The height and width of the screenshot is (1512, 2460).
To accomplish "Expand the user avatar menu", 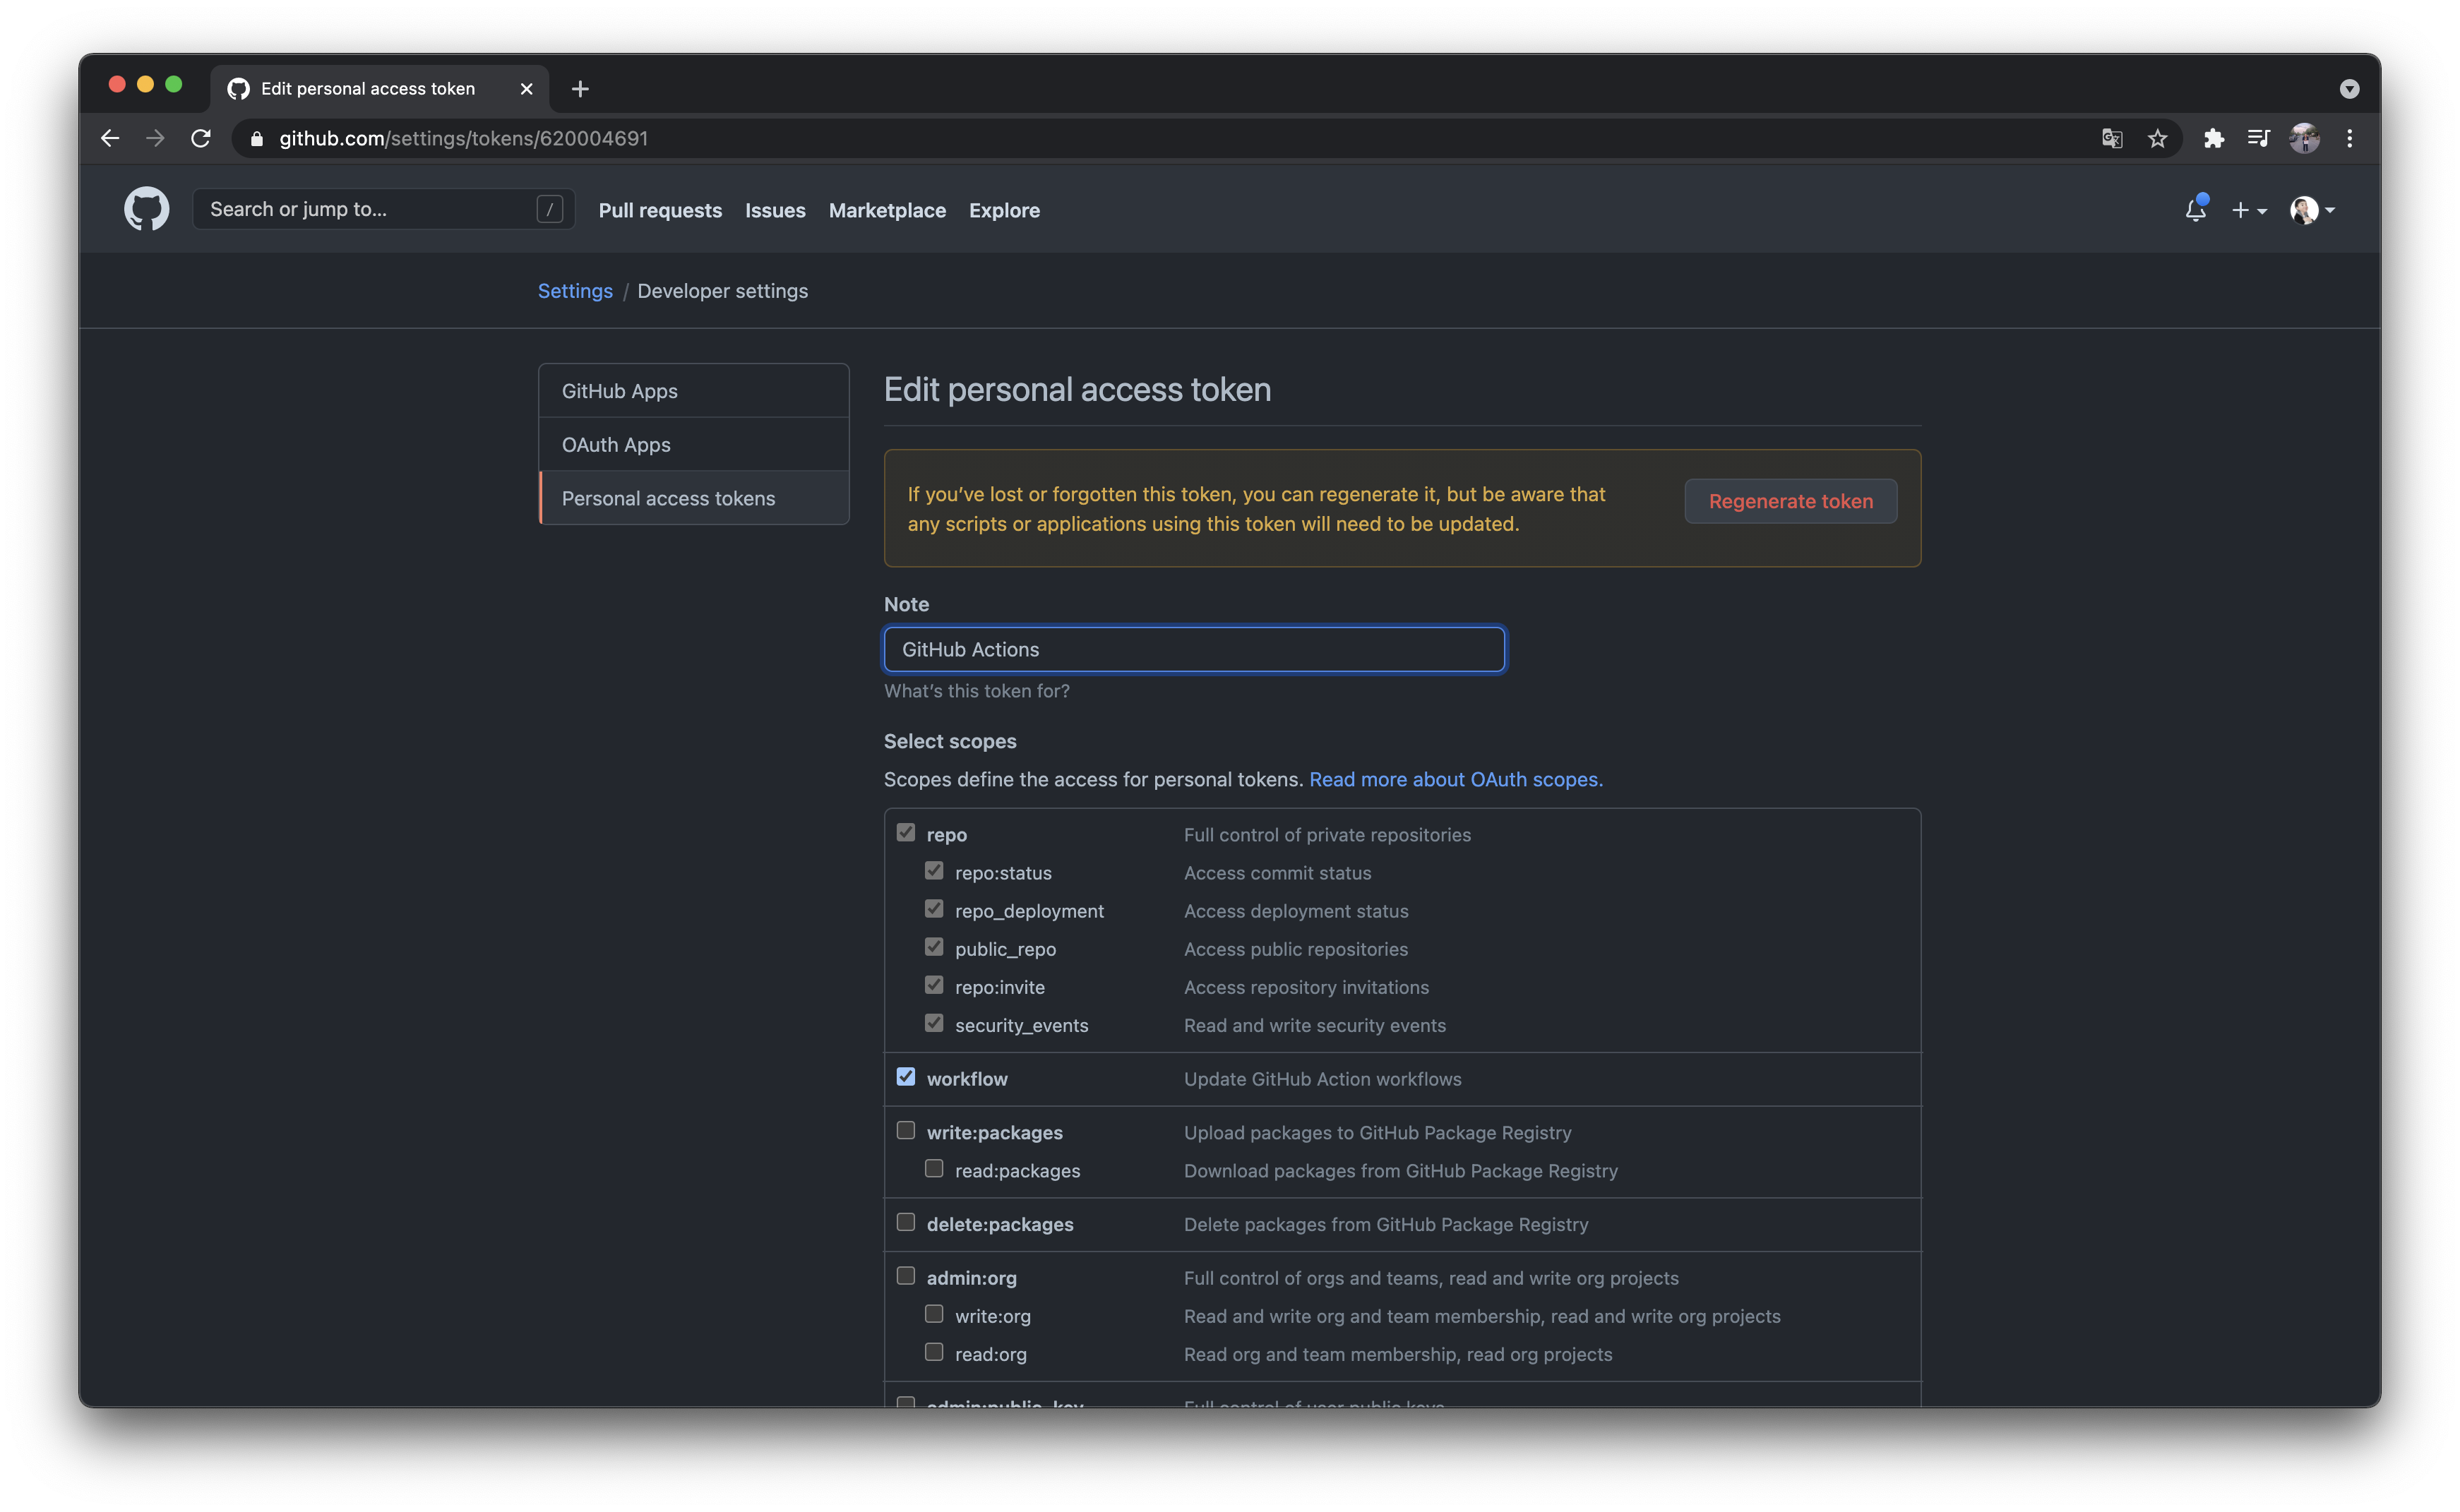I will pyautogui.click(x=2312, y=210).
